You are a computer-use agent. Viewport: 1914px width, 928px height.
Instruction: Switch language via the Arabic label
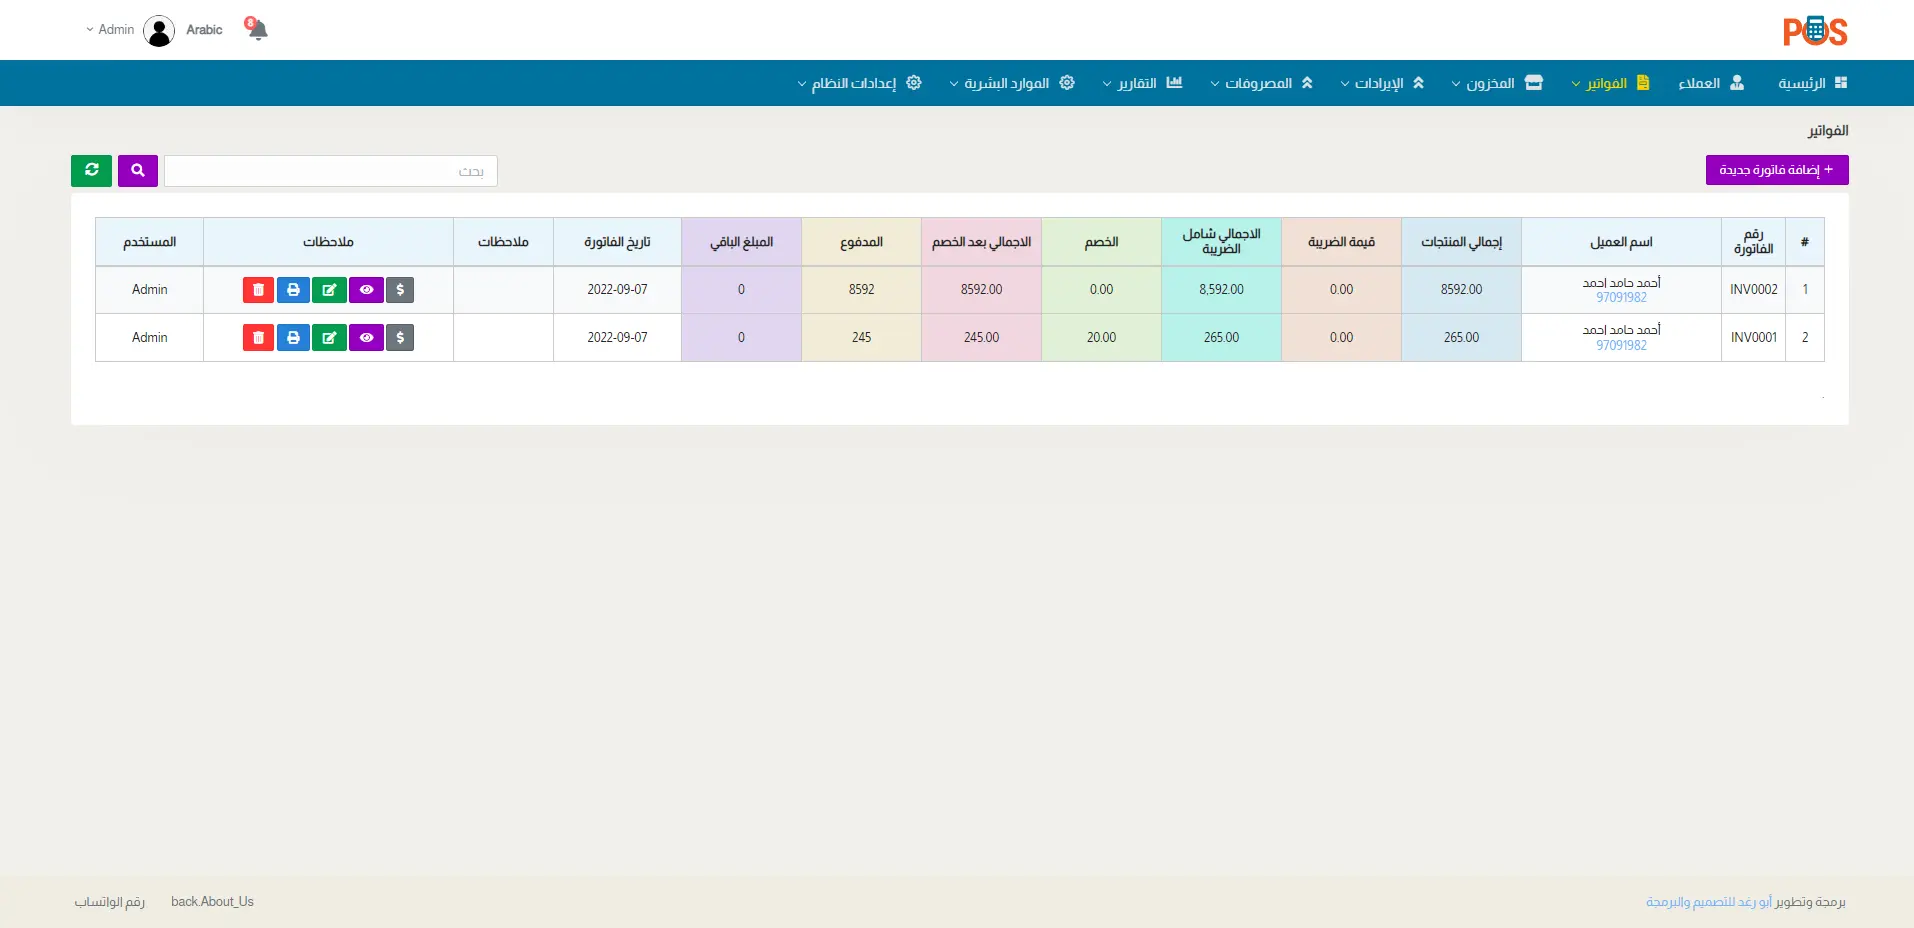coord(204,30)
